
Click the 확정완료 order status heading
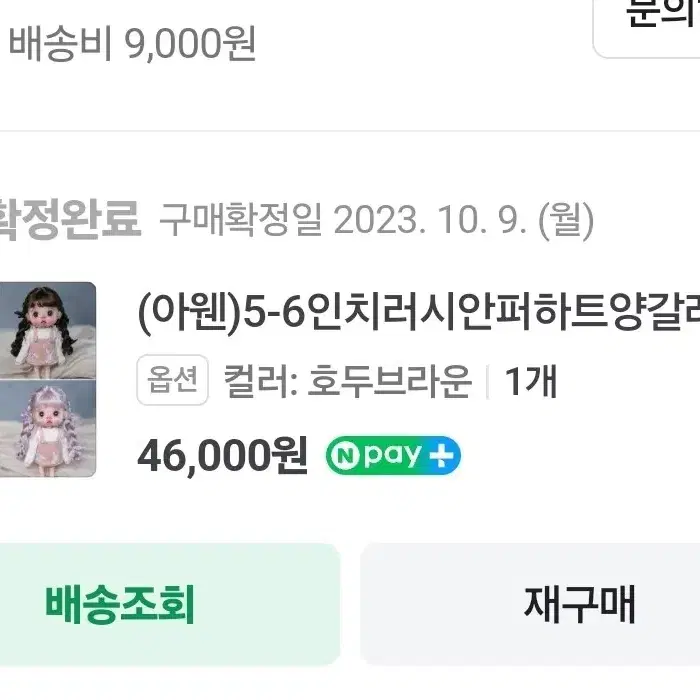70,220
